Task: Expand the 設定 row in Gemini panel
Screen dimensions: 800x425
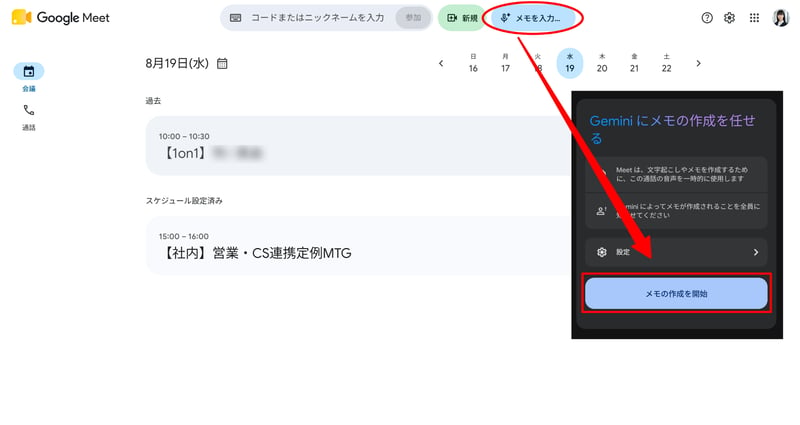Action: [x=676, y=252]
